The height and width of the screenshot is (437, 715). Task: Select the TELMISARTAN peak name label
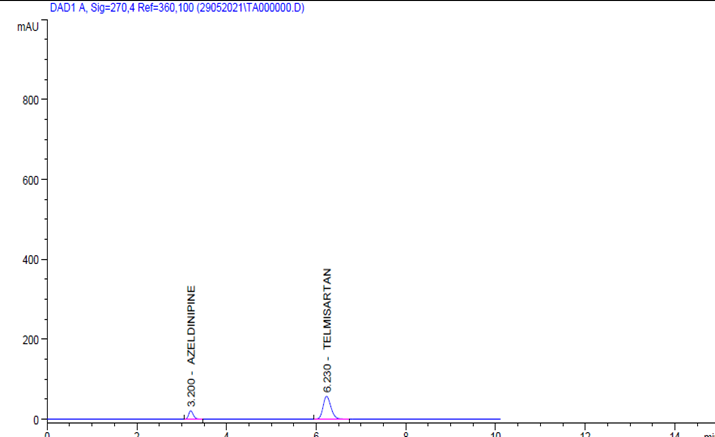327,309
